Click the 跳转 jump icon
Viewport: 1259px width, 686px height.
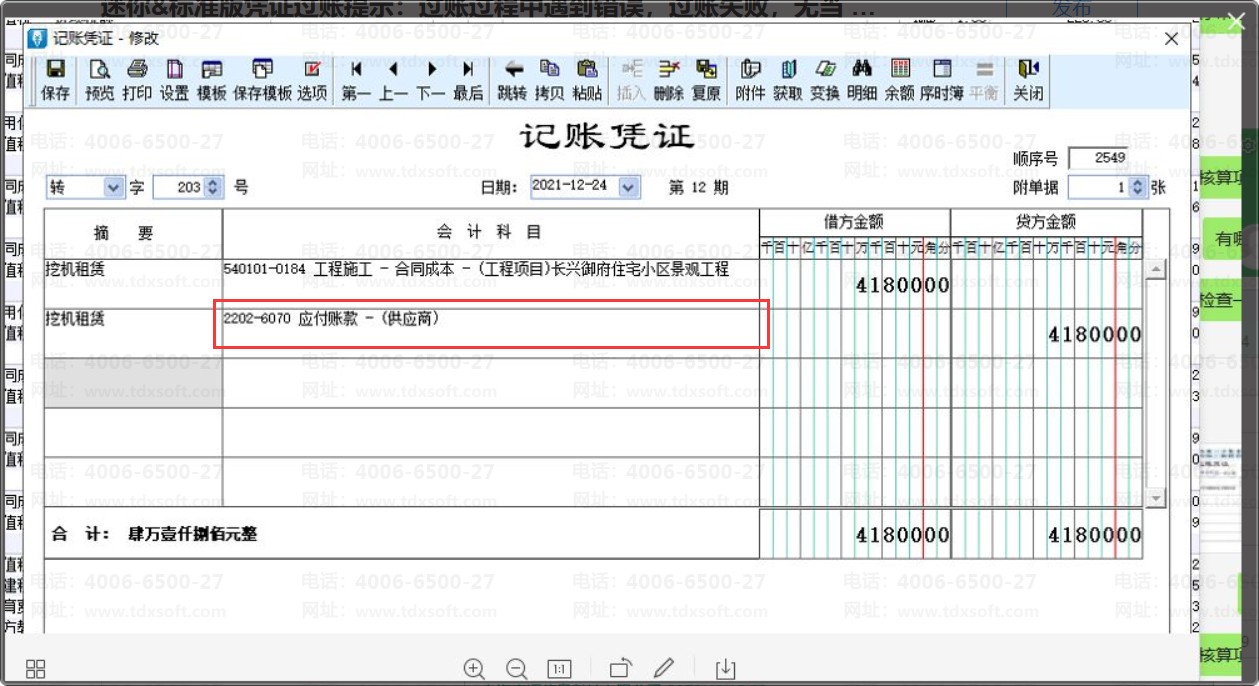pyautogui.click(x=512, y=80)
